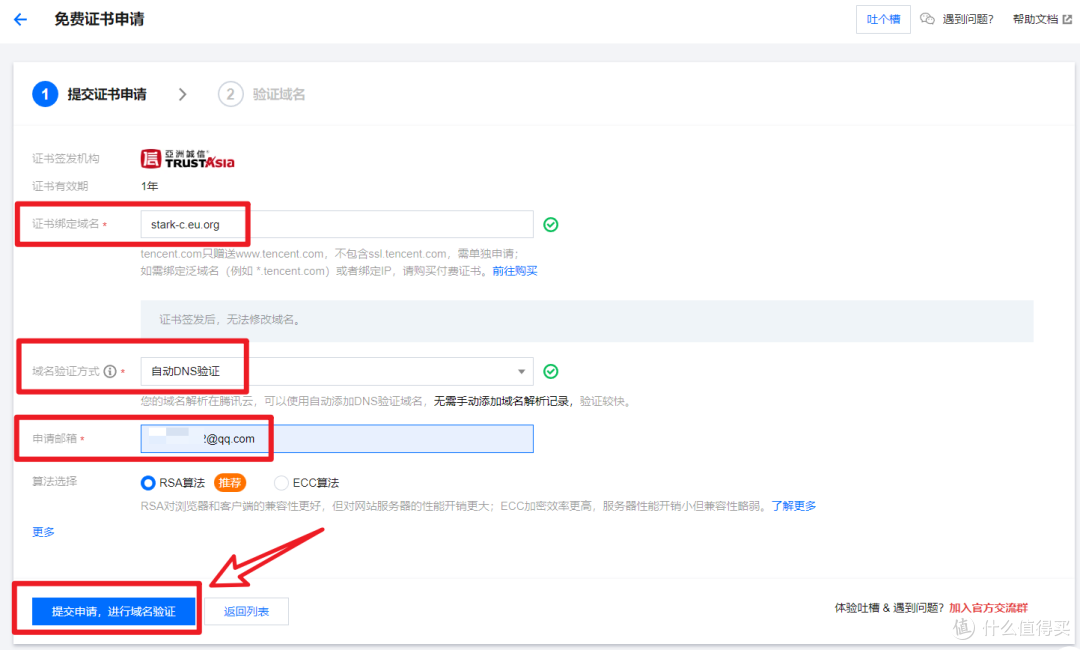
Task: Focus the 申请邮箱 input field
Action: pos(337,439)
